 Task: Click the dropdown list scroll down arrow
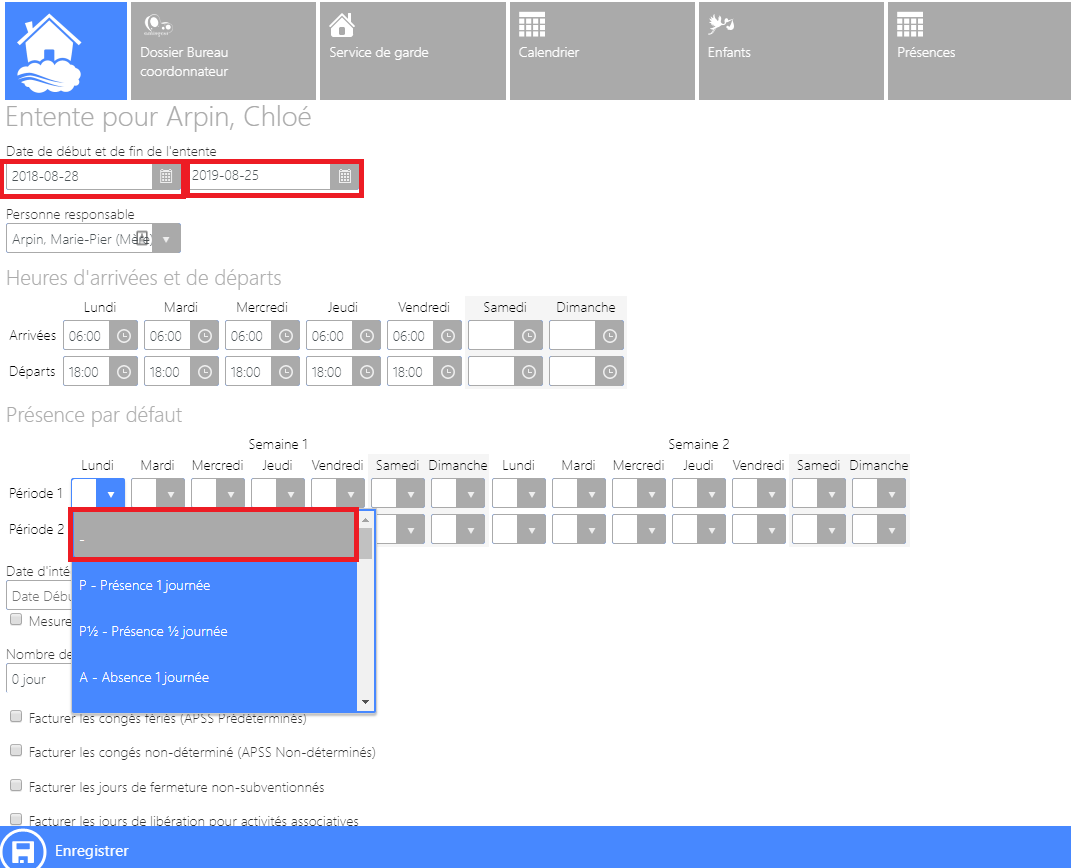click(x=365, y=702)
